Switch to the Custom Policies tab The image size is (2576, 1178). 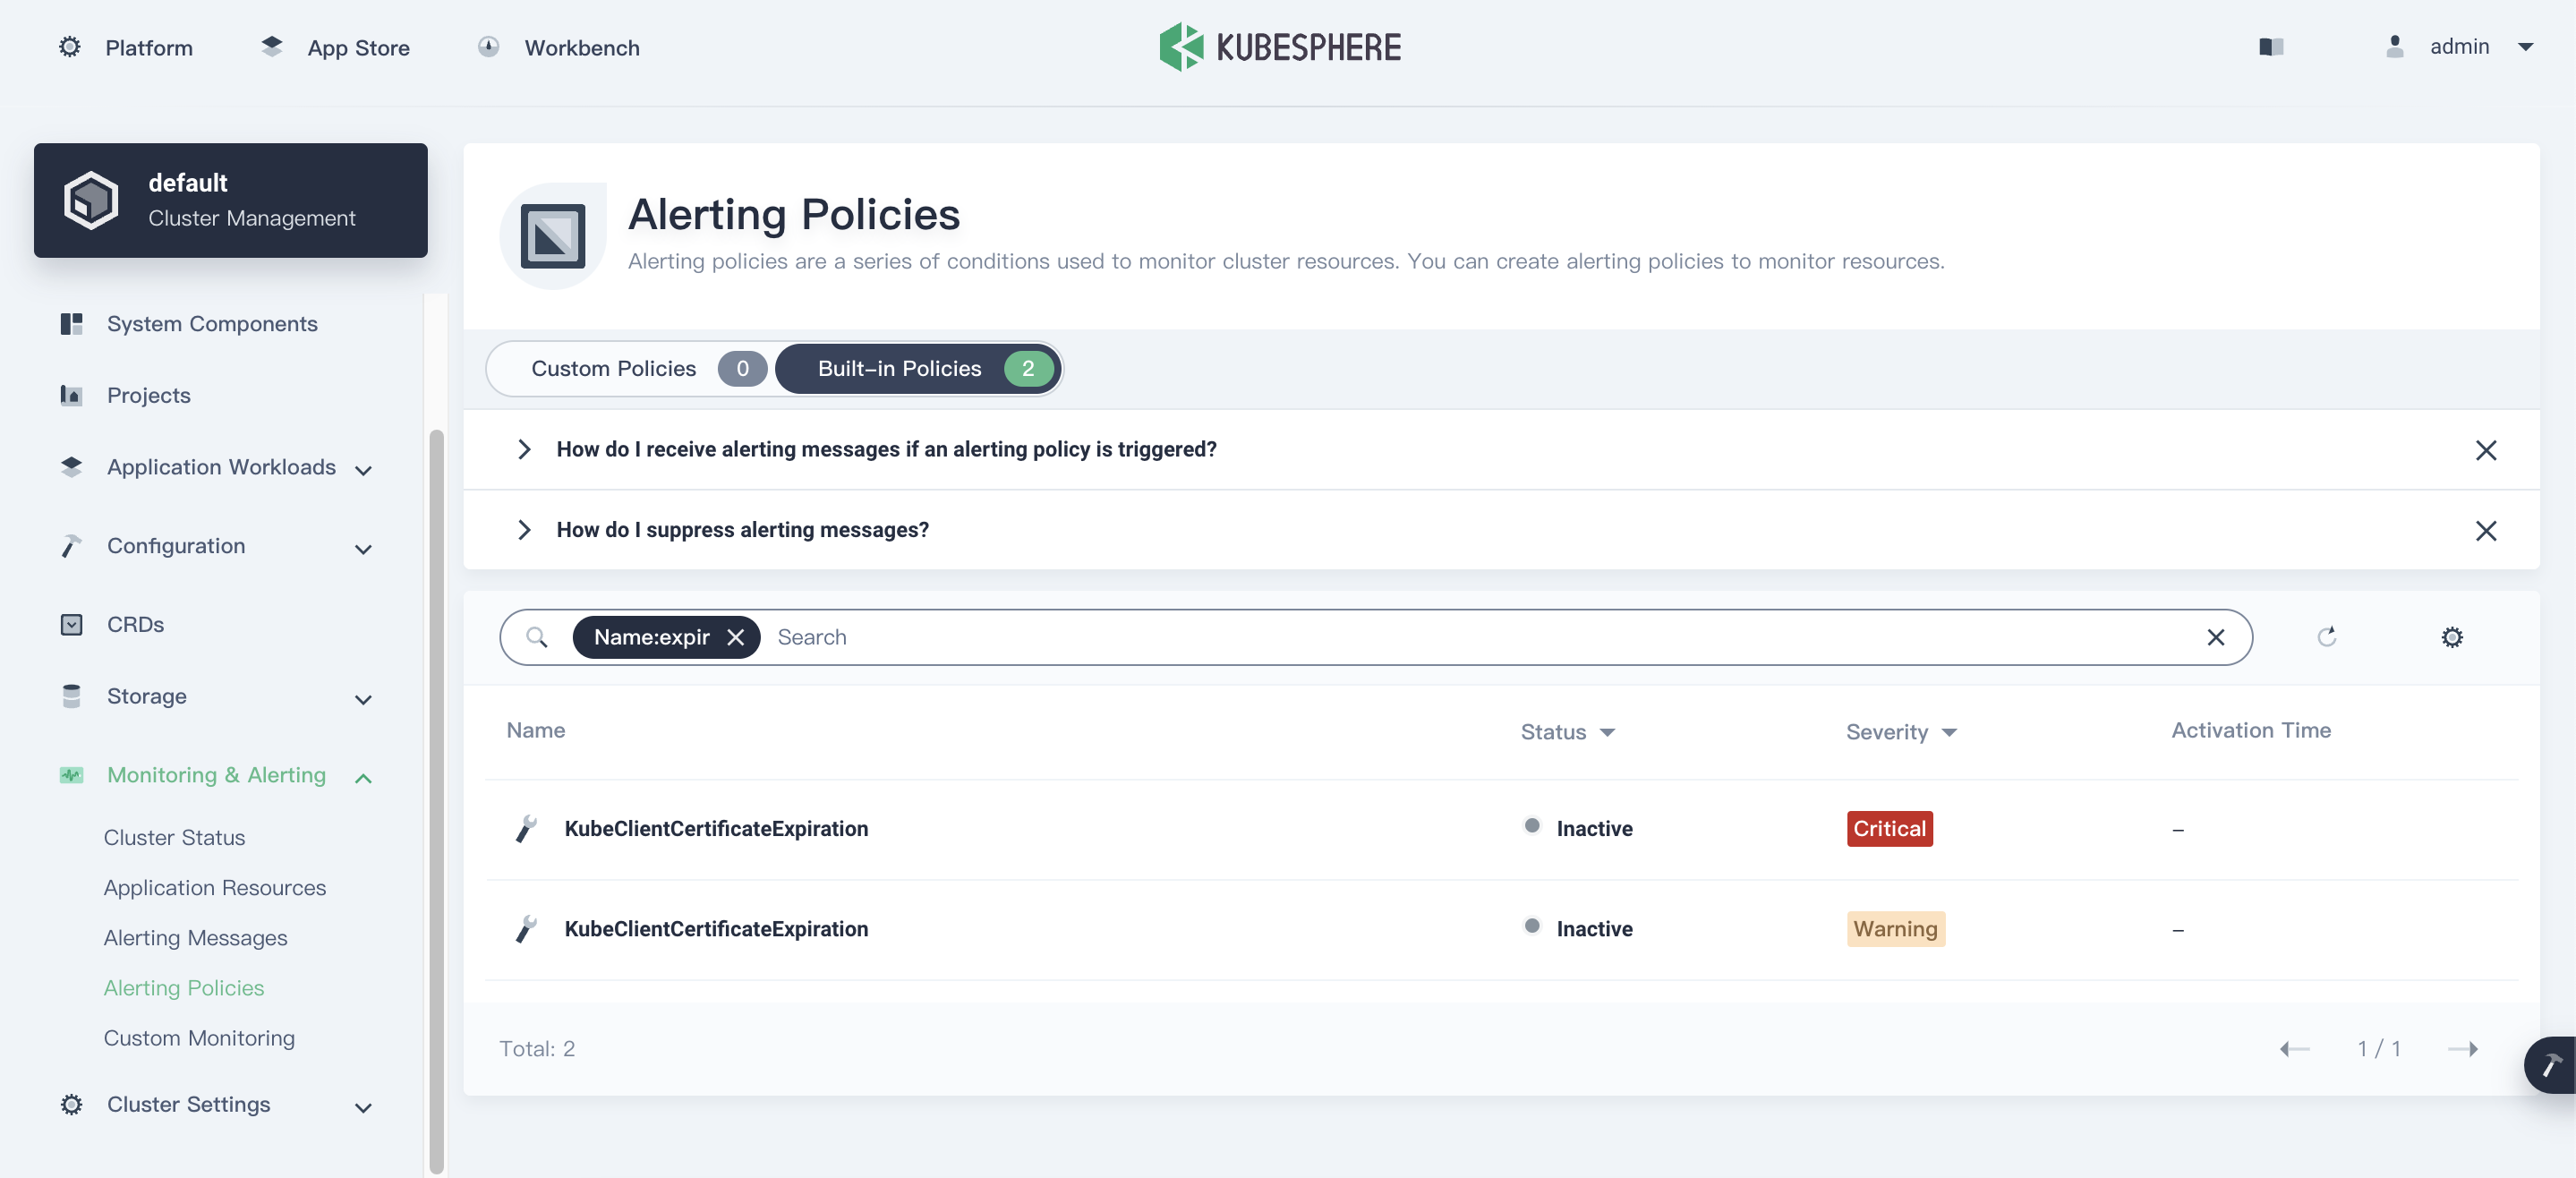coord(614,368)
